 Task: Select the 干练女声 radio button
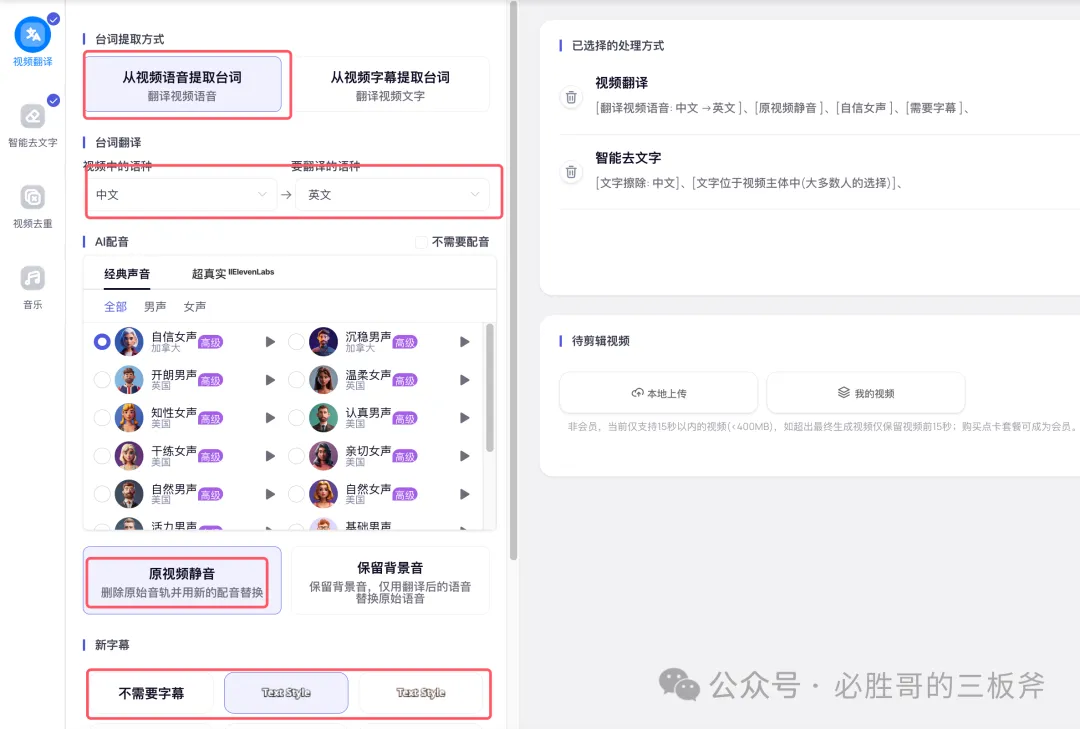pos(102,455)
